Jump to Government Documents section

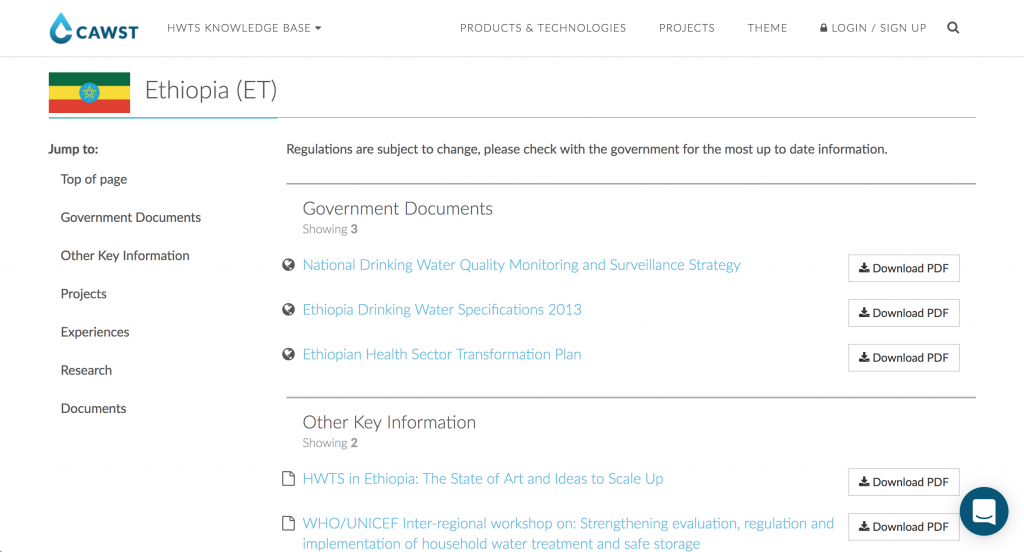pyautogui.click(x=131, y=218)
